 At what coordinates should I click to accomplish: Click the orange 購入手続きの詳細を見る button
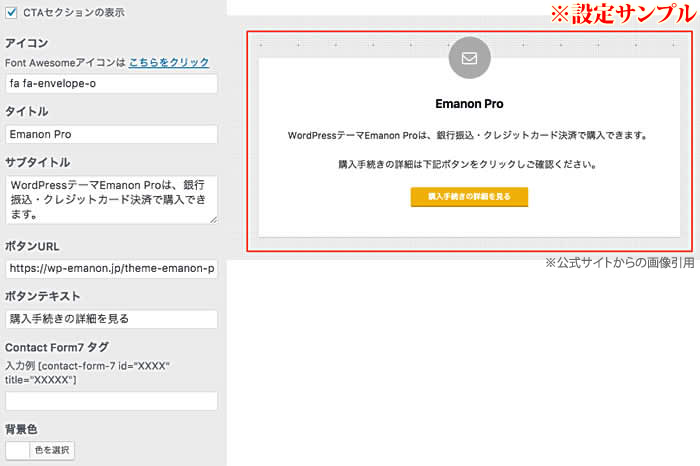[x=469, y=197]
